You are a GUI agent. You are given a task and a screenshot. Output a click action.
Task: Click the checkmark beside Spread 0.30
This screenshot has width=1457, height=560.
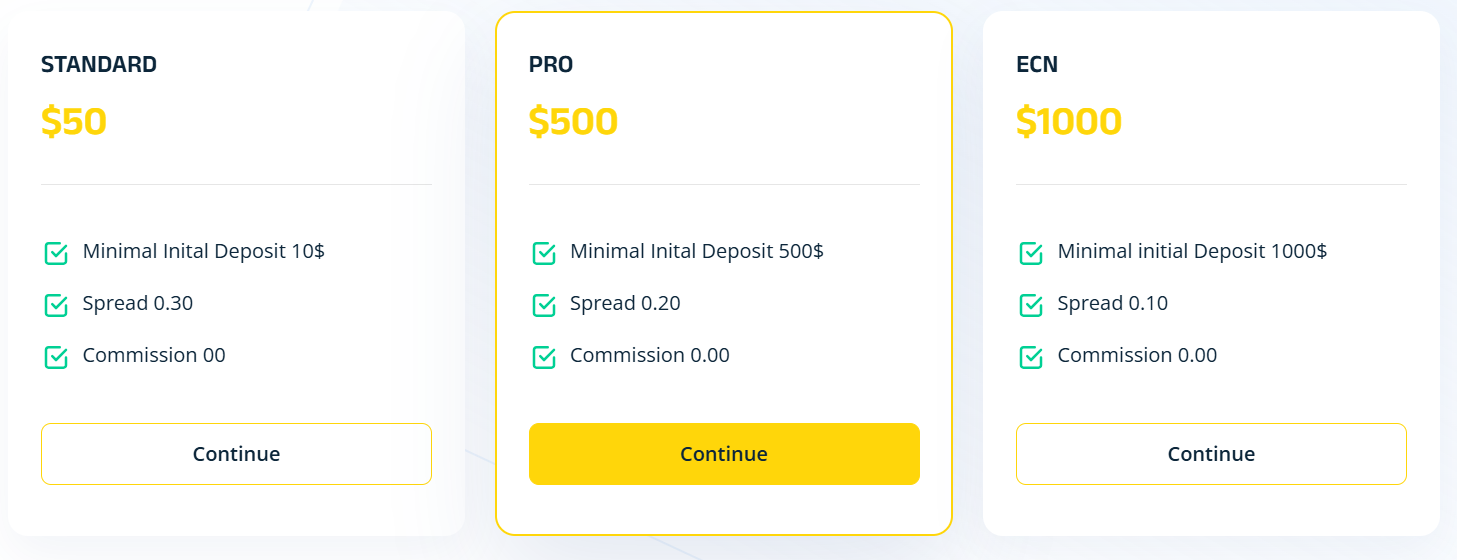point(56,305)
